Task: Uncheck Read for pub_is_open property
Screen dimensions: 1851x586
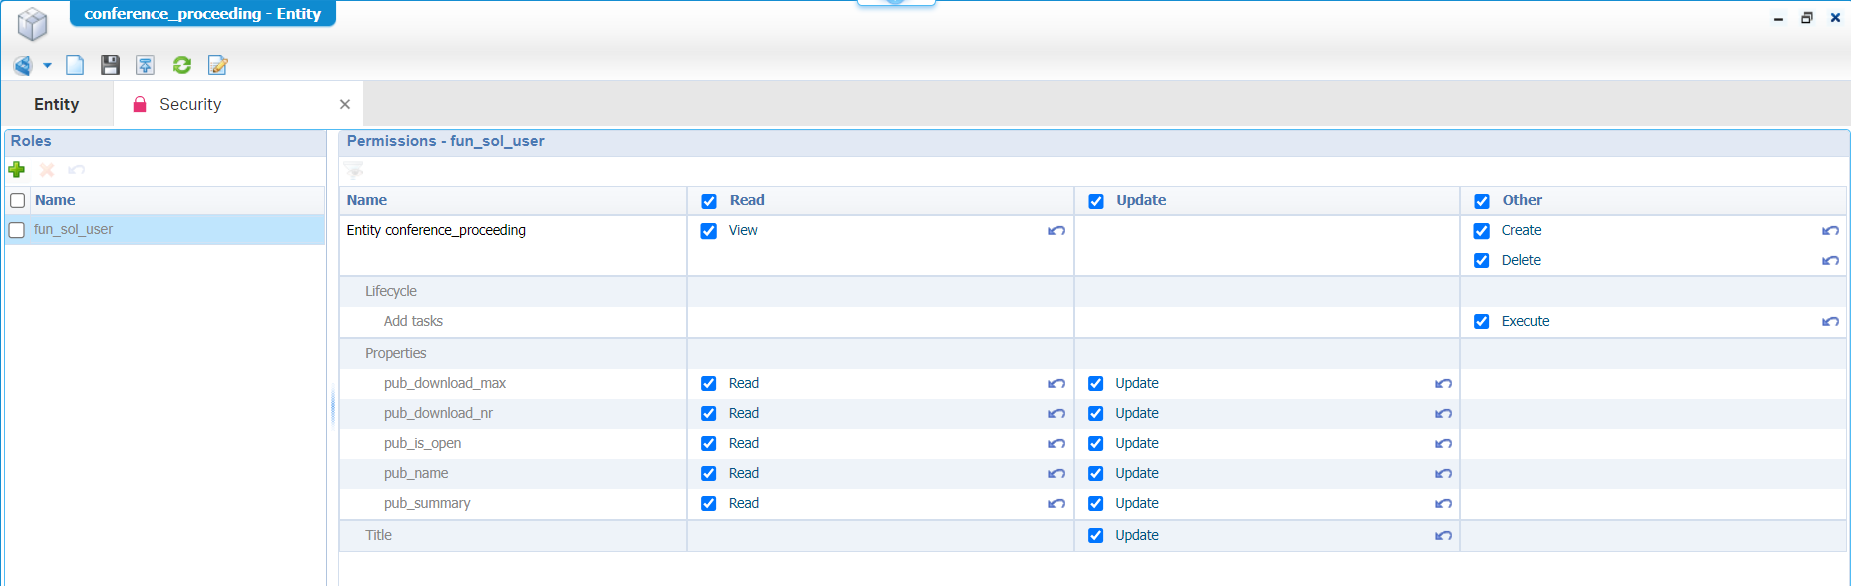Action: 709,444
